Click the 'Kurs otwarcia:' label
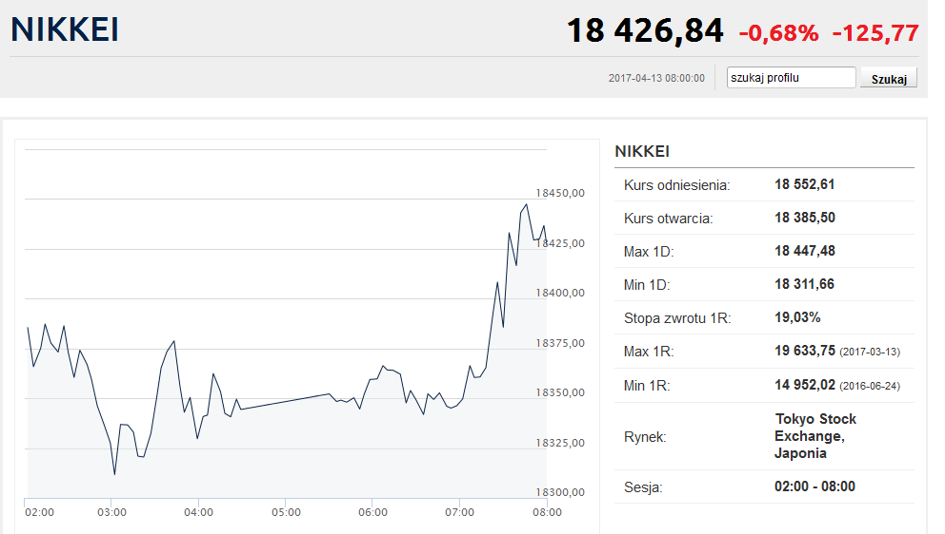This screenshot has width=945, height=534. click(x=668, y=218)
